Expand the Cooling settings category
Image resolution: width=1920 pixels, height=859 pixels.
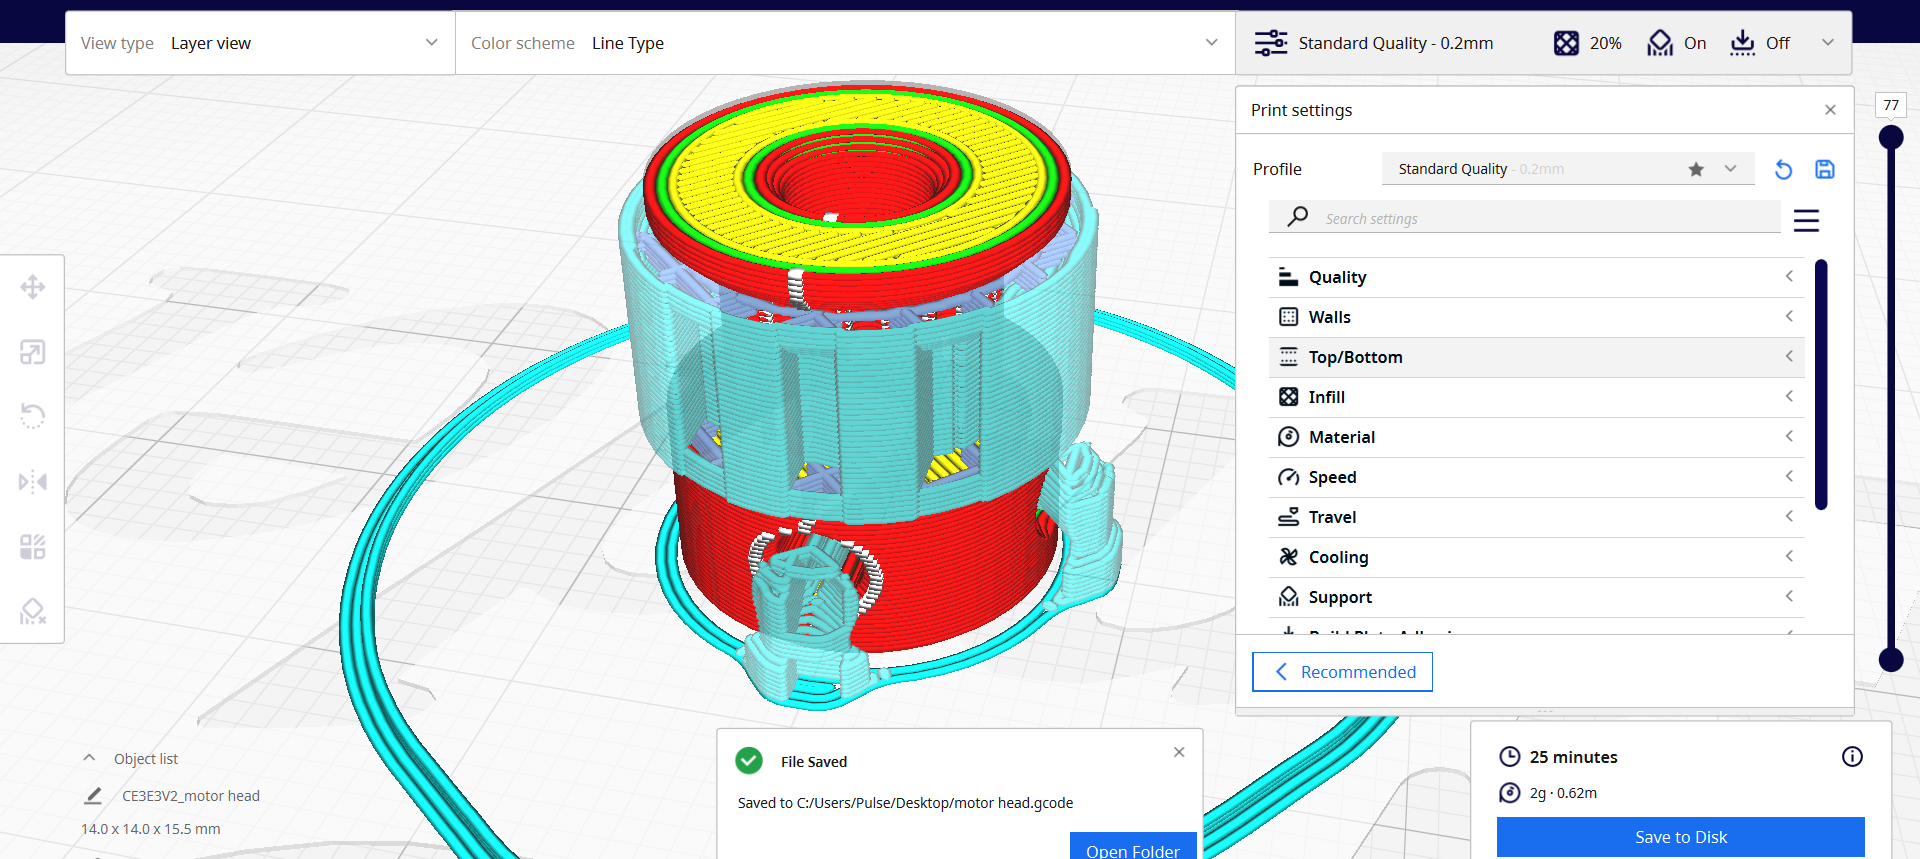point(1536,557)
